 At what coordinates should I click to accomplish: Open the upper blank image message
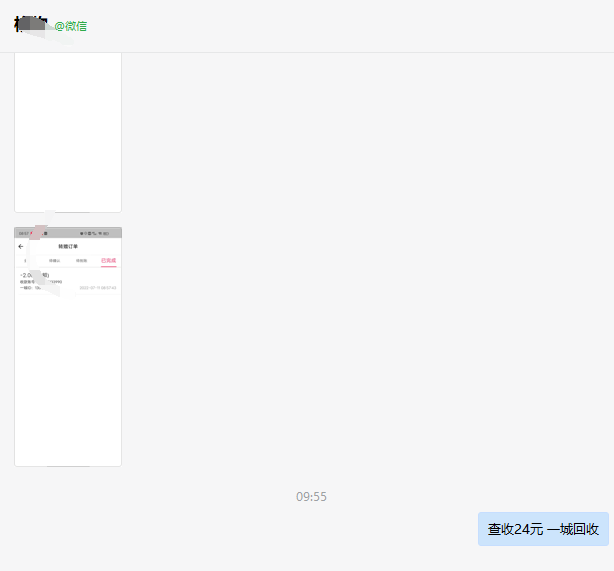(x=68, y=130)
